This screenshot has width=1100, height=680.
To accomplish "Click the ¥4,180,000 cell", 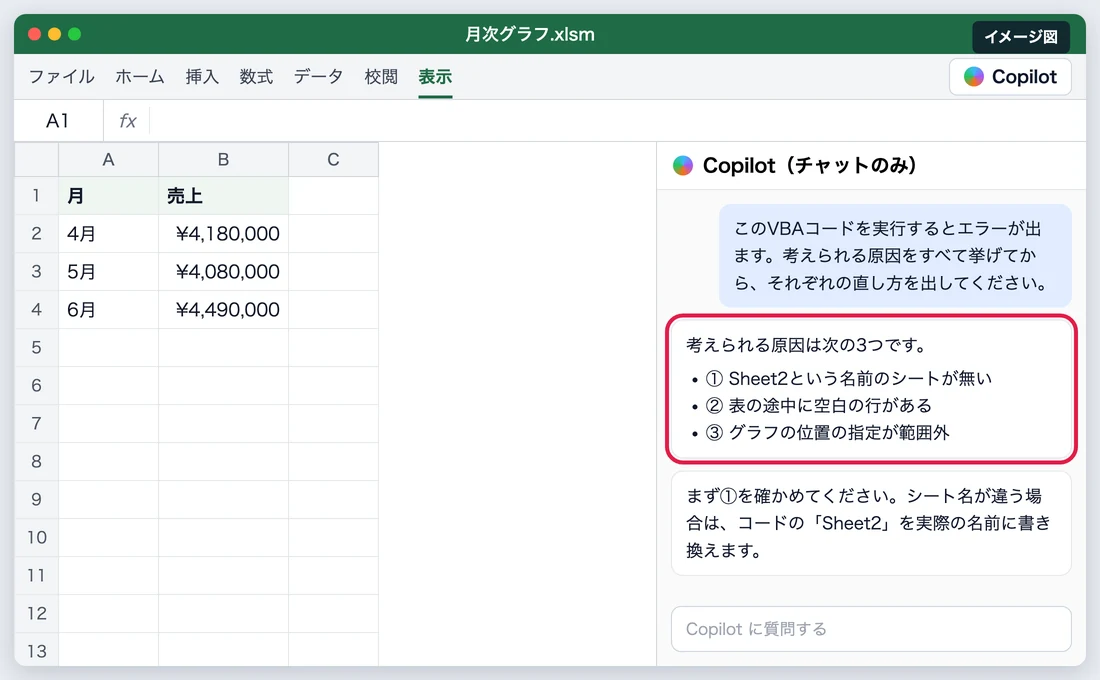I will (223, 233).
